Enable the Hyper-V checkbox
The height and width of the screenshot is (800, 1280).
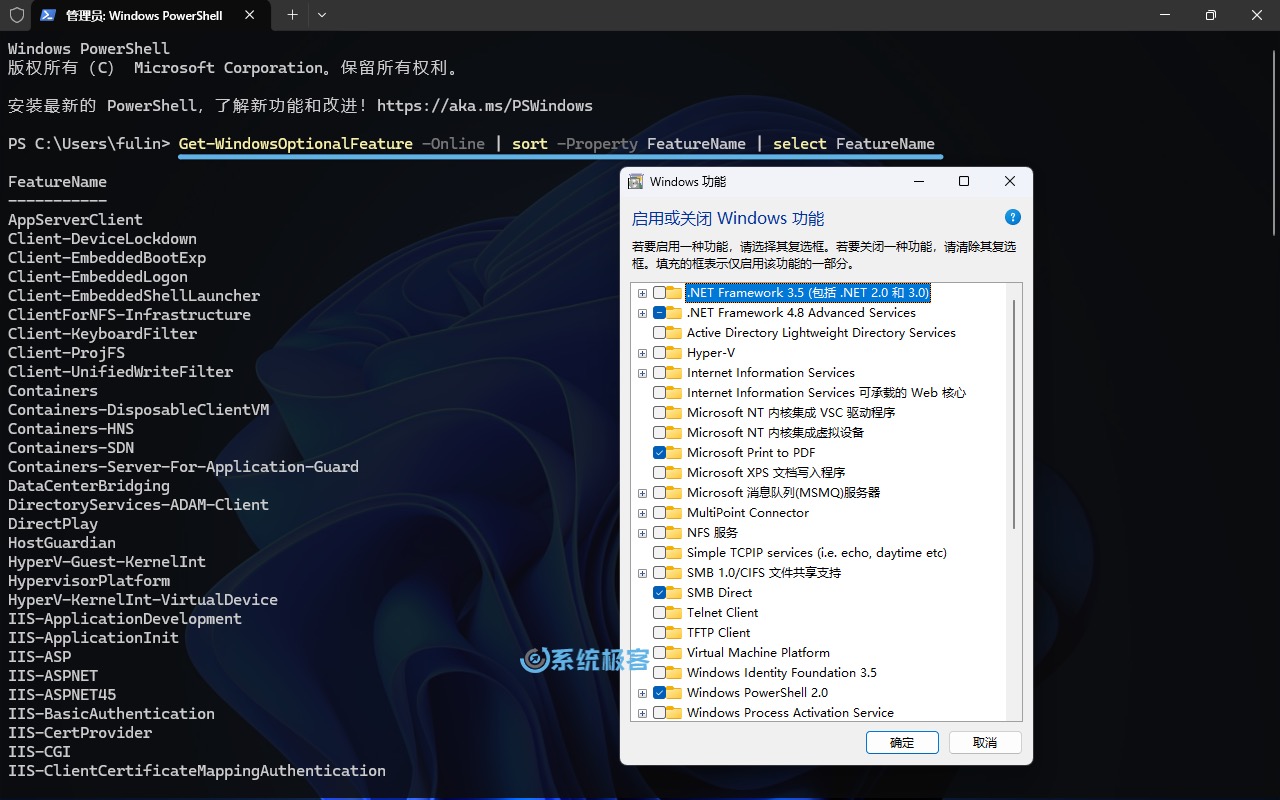[x=659, y=353]
